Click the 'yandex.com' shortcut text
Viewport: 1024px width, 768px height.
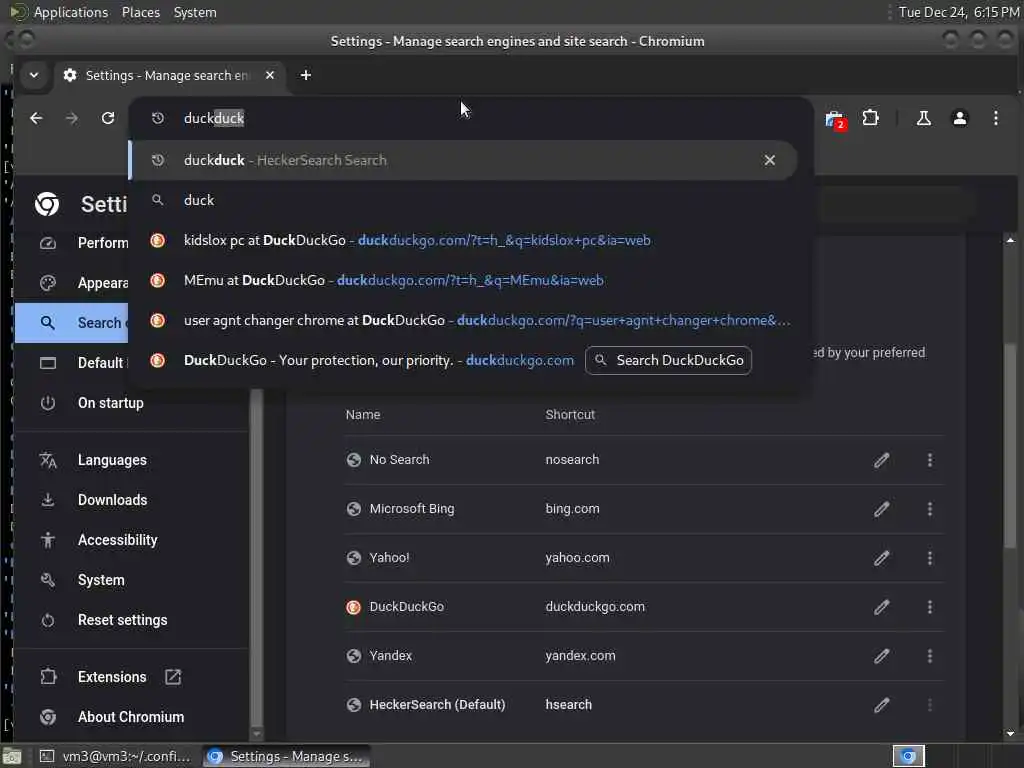pos(580,656)
